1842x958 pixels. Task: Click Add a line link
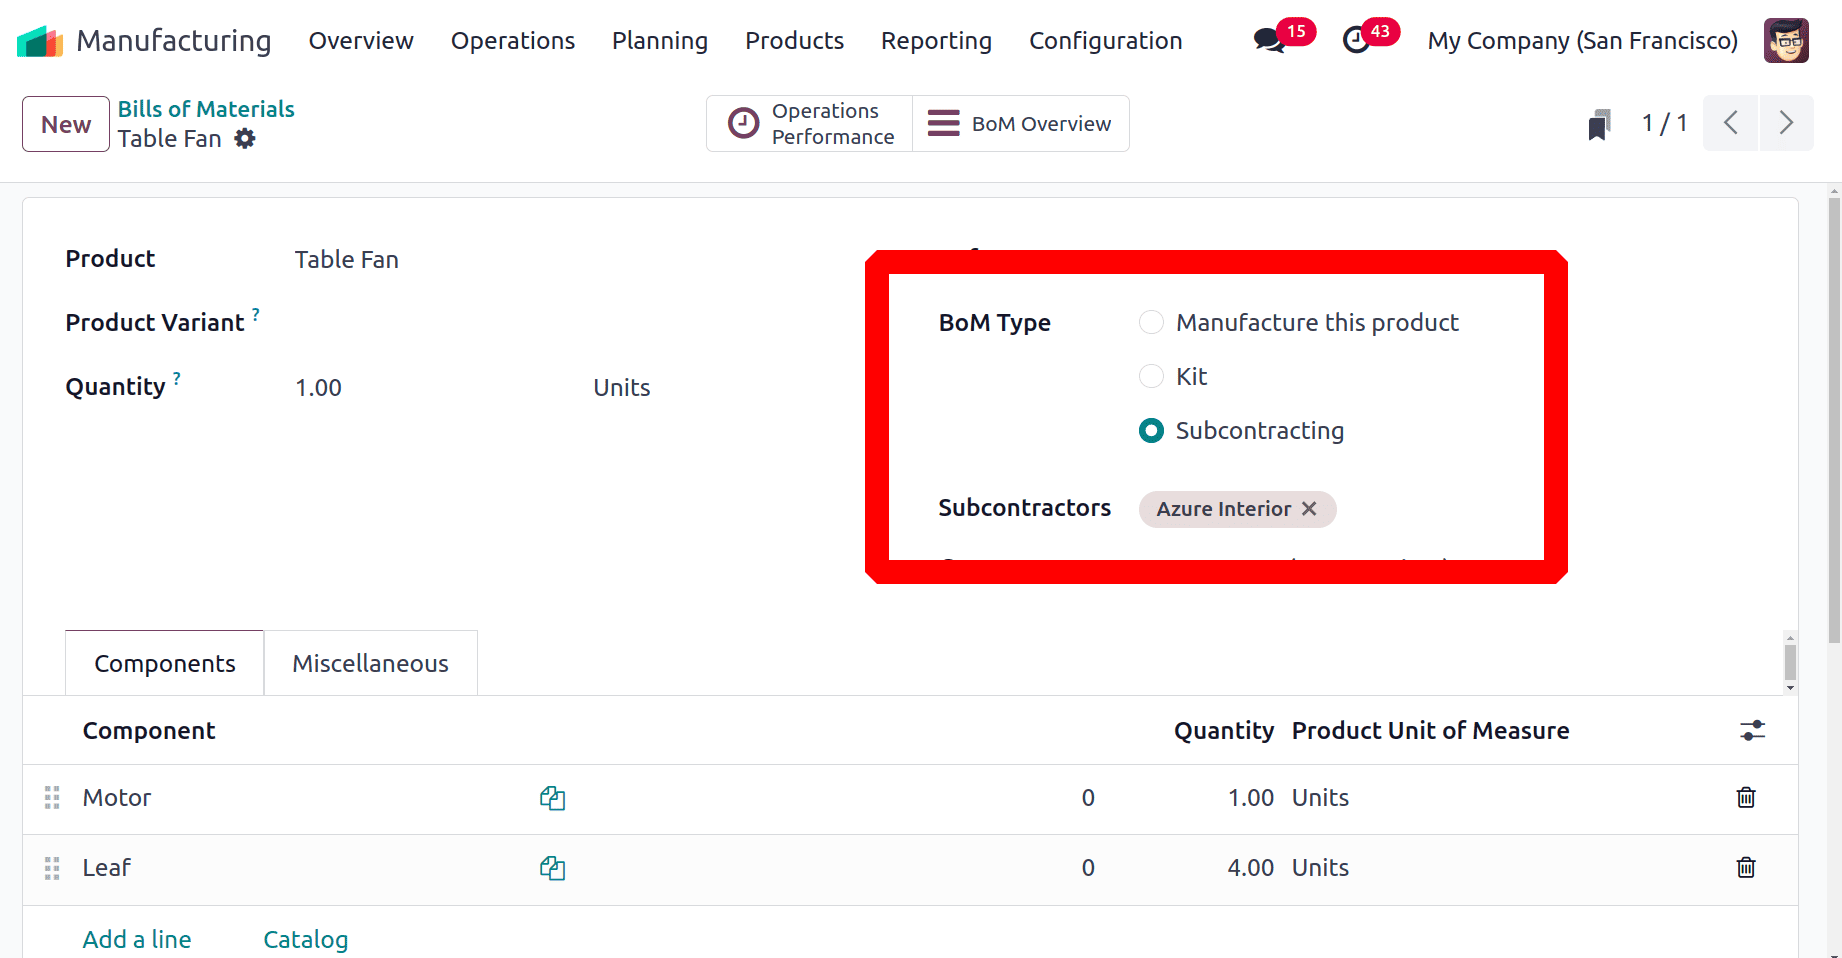(137, 940)
